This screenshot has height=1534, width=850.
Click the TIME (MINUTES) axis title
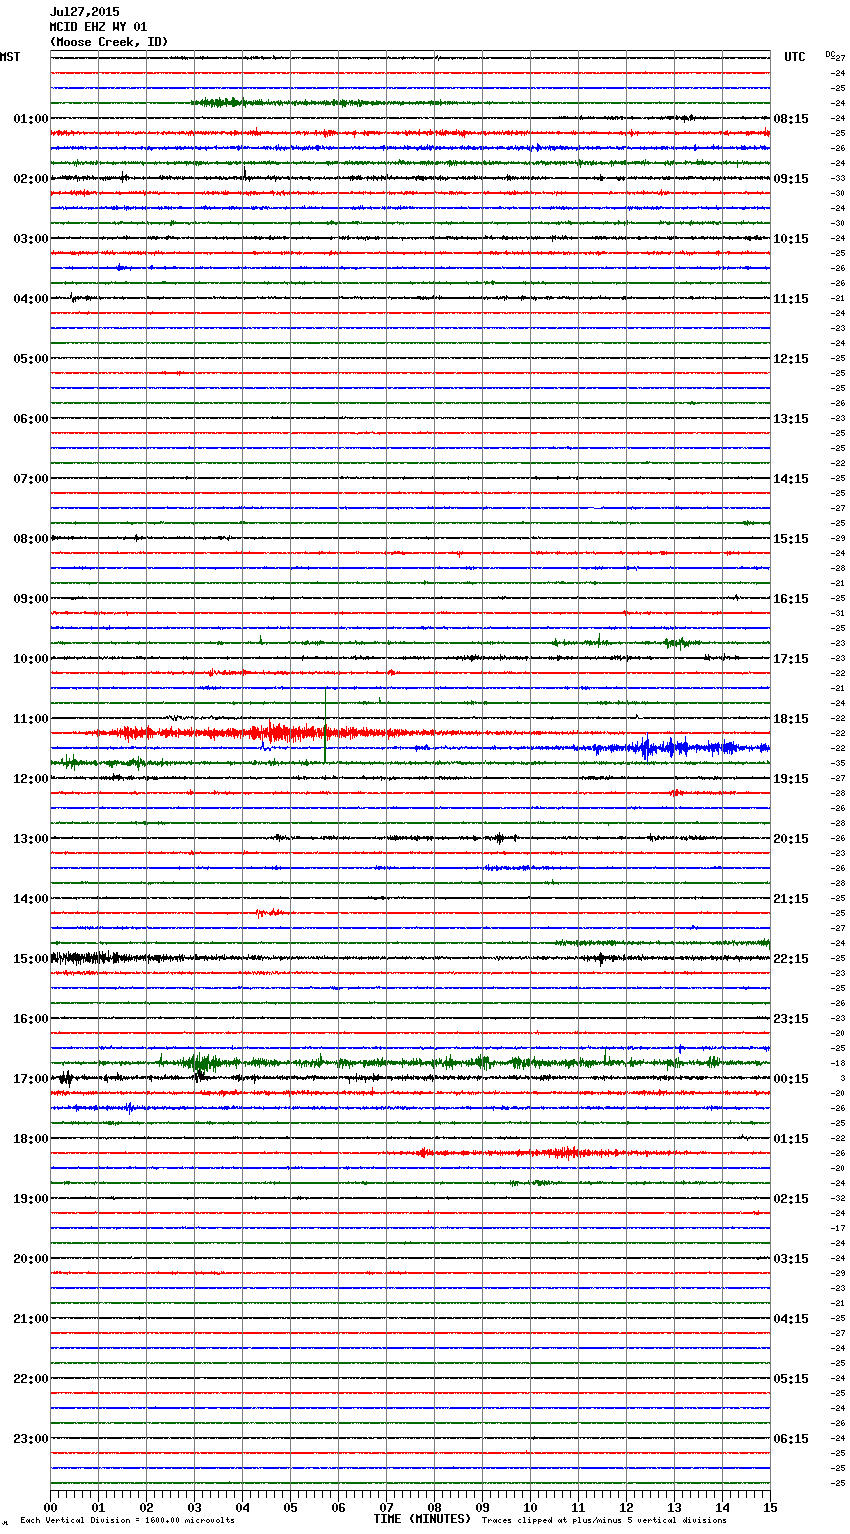pos(422,1519)
